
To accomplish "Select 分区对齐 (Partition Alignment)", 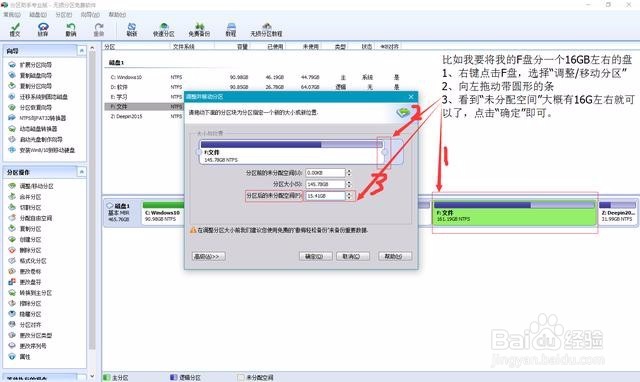I will (x=25, y=324).
